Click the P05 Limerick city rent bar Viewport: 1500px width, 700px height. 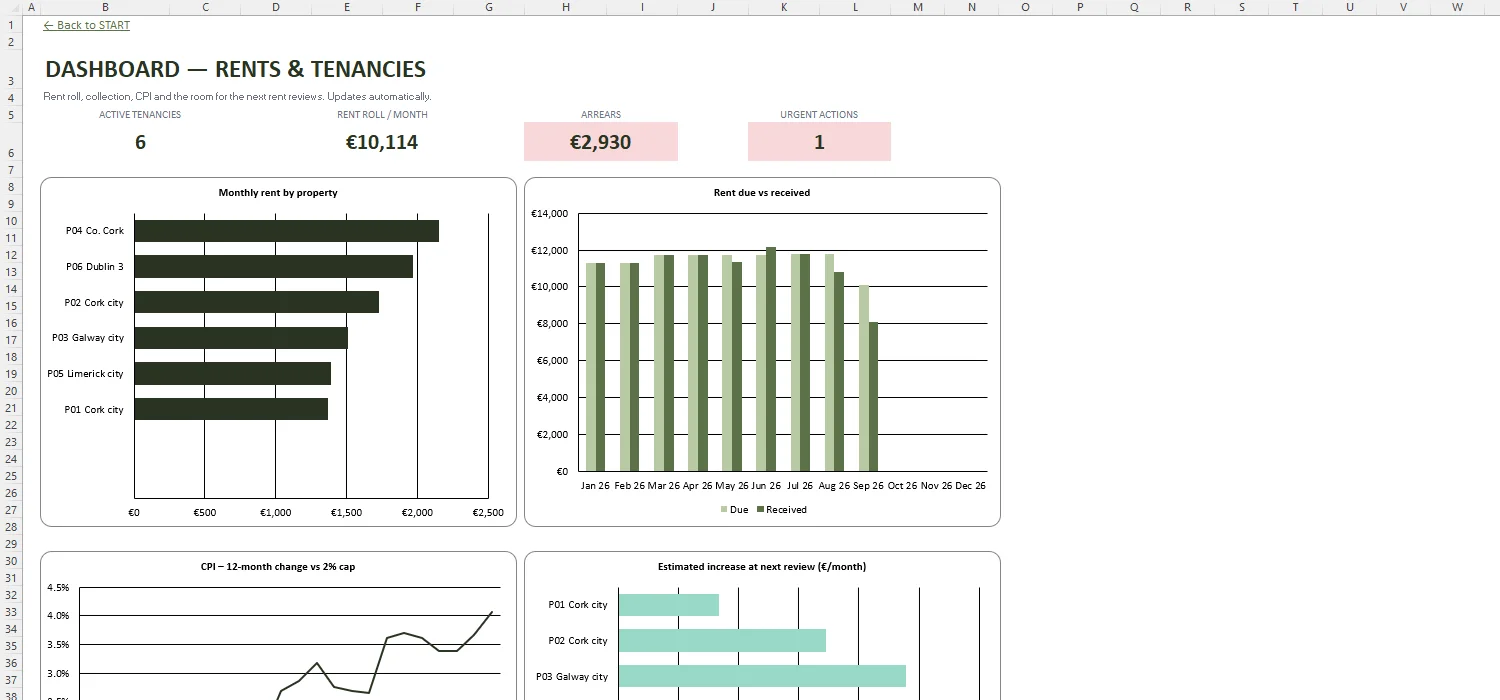point(232,373)
